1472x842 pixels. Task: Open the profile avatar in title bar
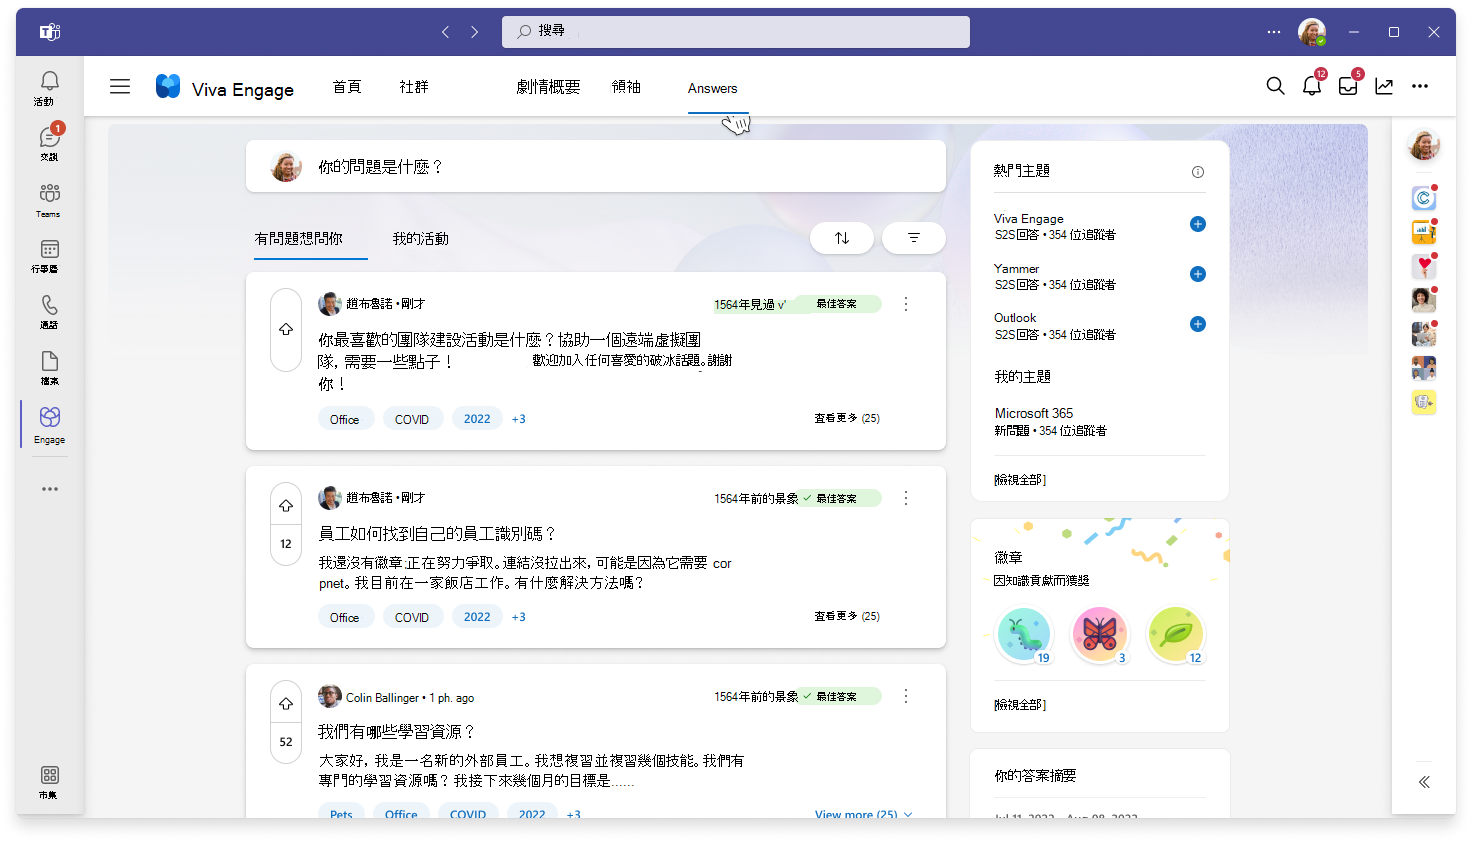[1312, 32]
